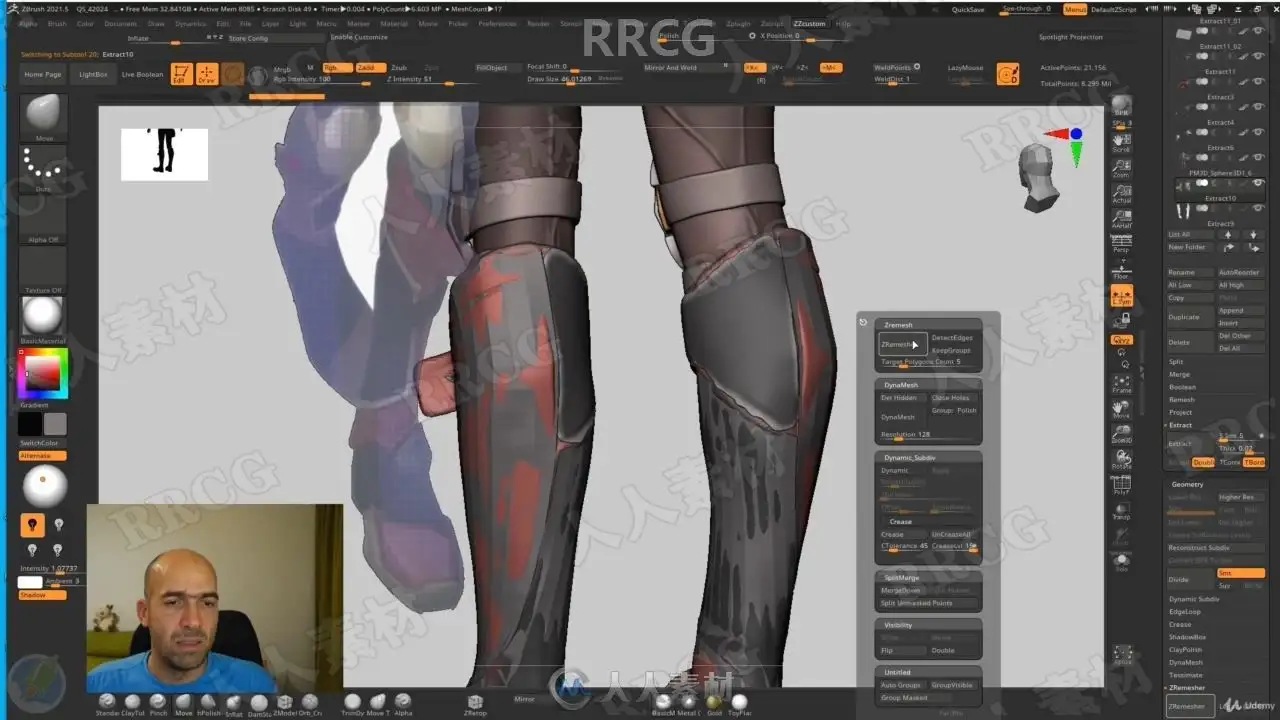Activate the Edit mode icon
This screenshot has height=720, width=1280.
(x=181, y=74)
